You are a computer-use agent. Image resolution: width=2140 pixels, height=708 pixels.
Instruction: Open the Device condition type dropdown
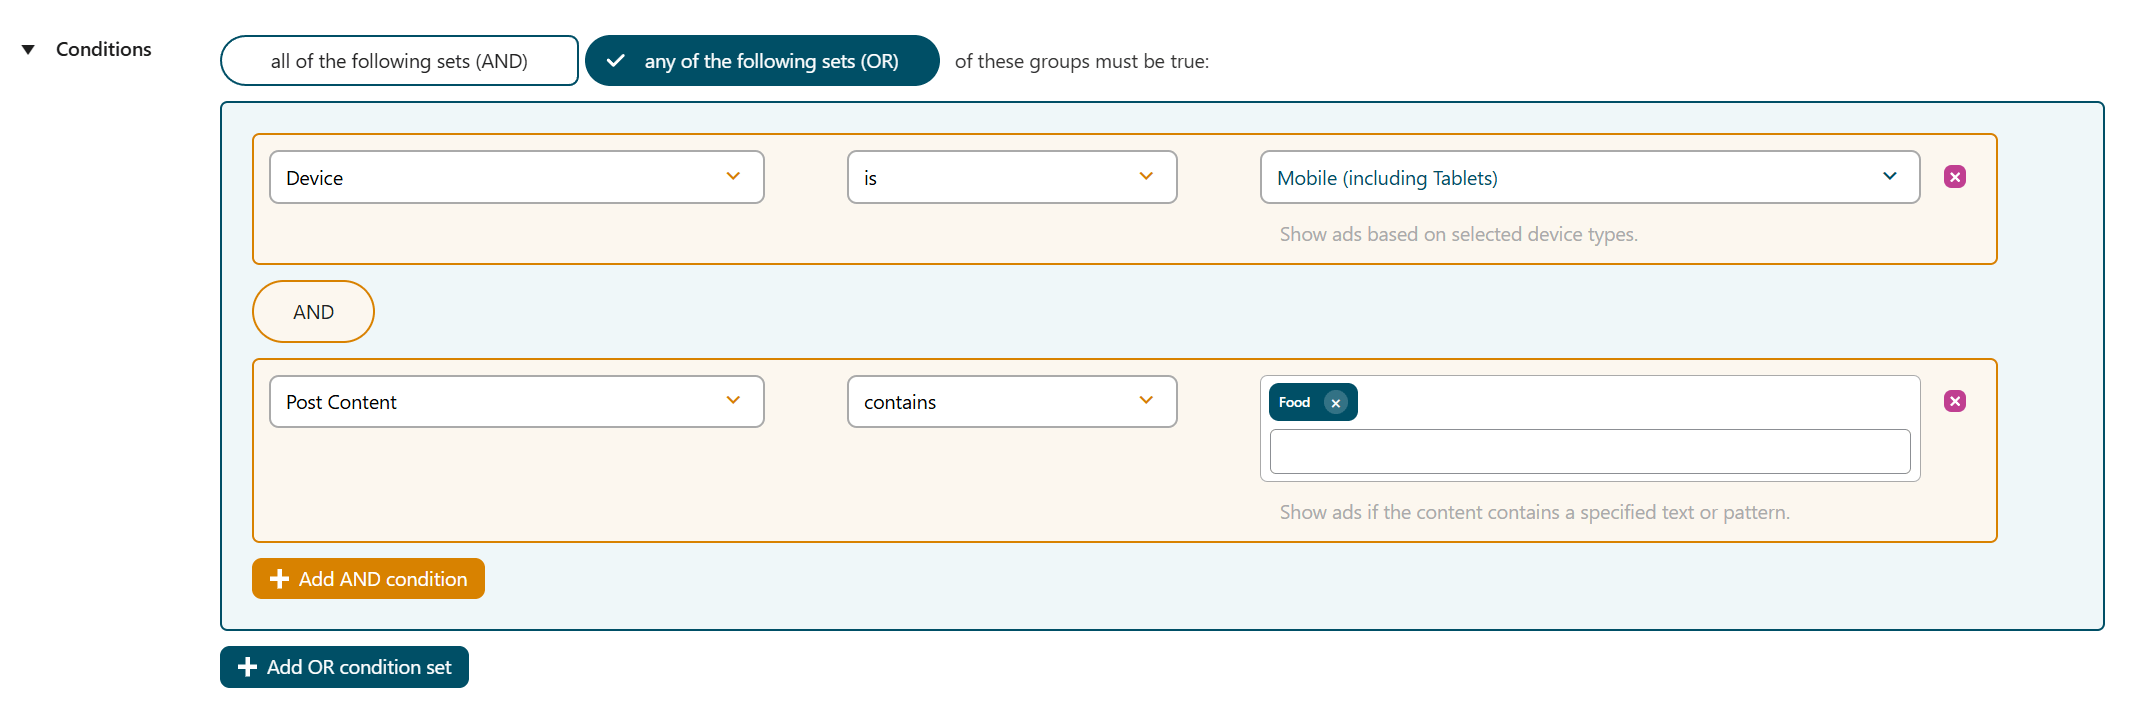516,177
